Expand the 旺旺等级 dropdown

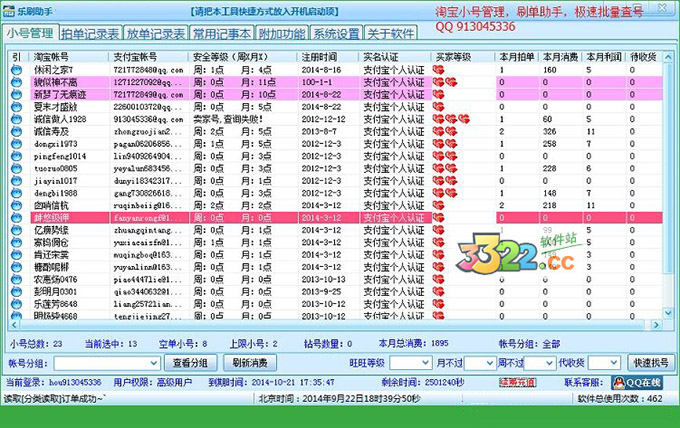[426, 363]
